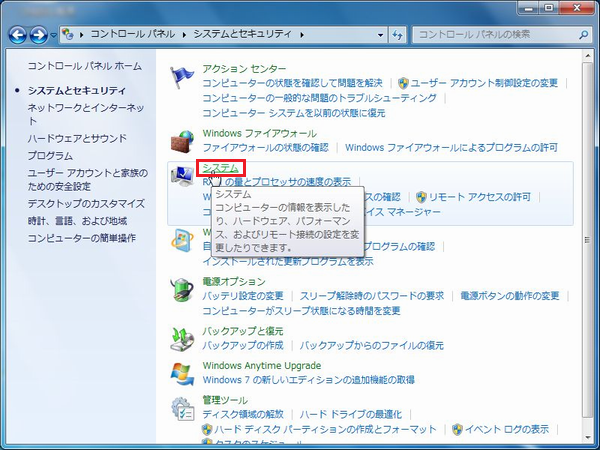Image resolution: width=600 pixels, height=450 pixels.
Task: Click コンピューターがスリープ状態になる時間を変更 link
Action: [301, 311]
